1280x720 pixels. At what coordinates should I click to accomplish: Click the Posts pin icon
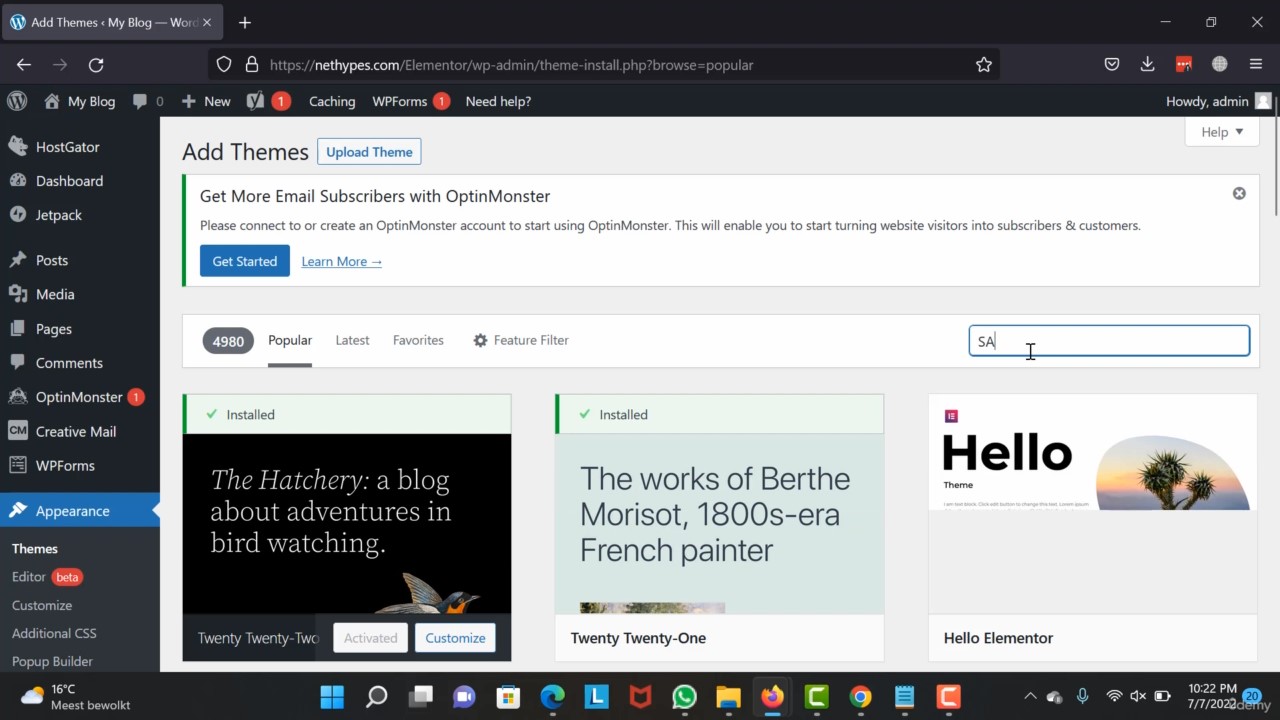tap(18, 260)
